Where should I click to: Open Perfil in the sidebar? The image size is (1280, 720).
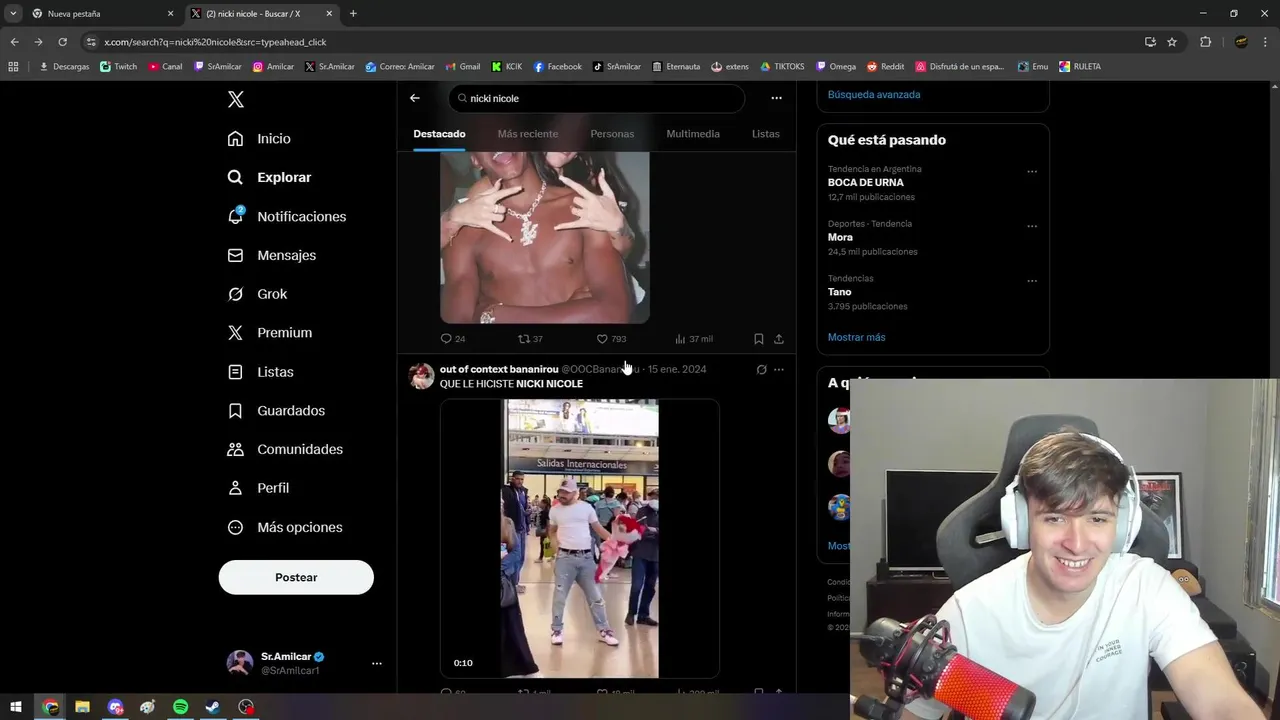coord(258,488)
